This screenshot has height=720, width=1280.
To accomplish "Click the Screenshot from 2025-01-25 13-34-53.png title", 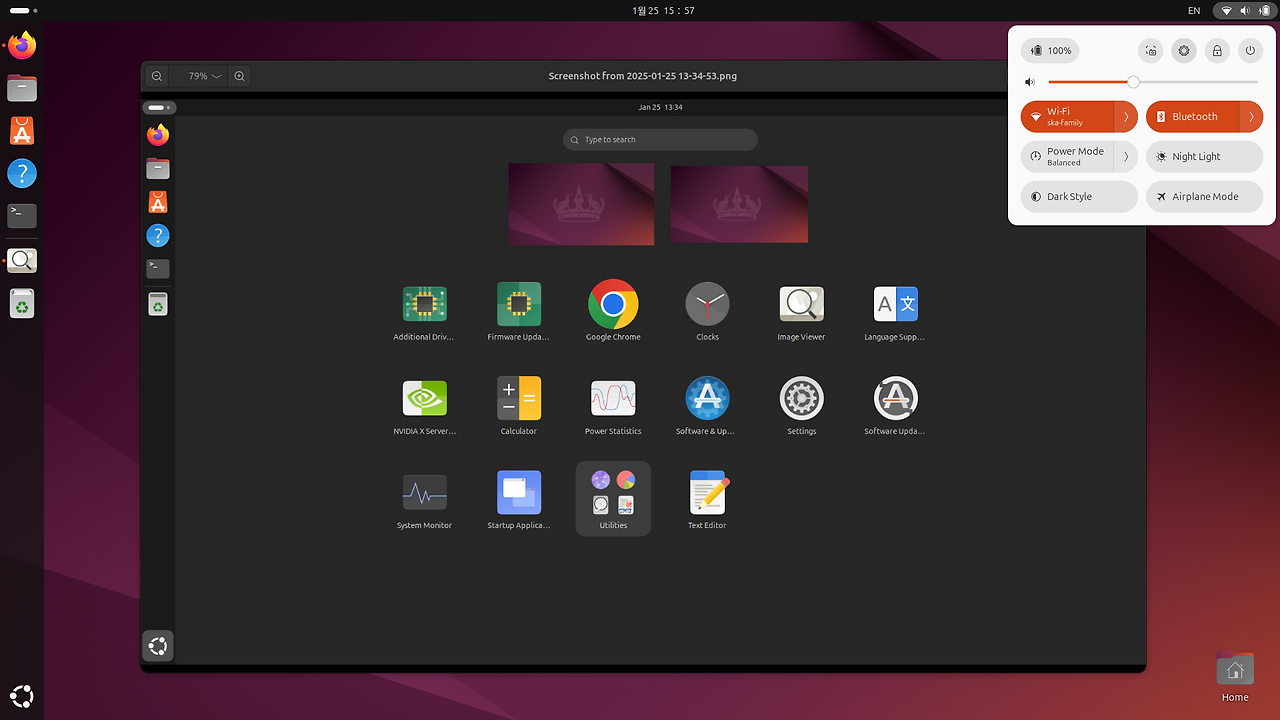I will click(x=643, y=76).
